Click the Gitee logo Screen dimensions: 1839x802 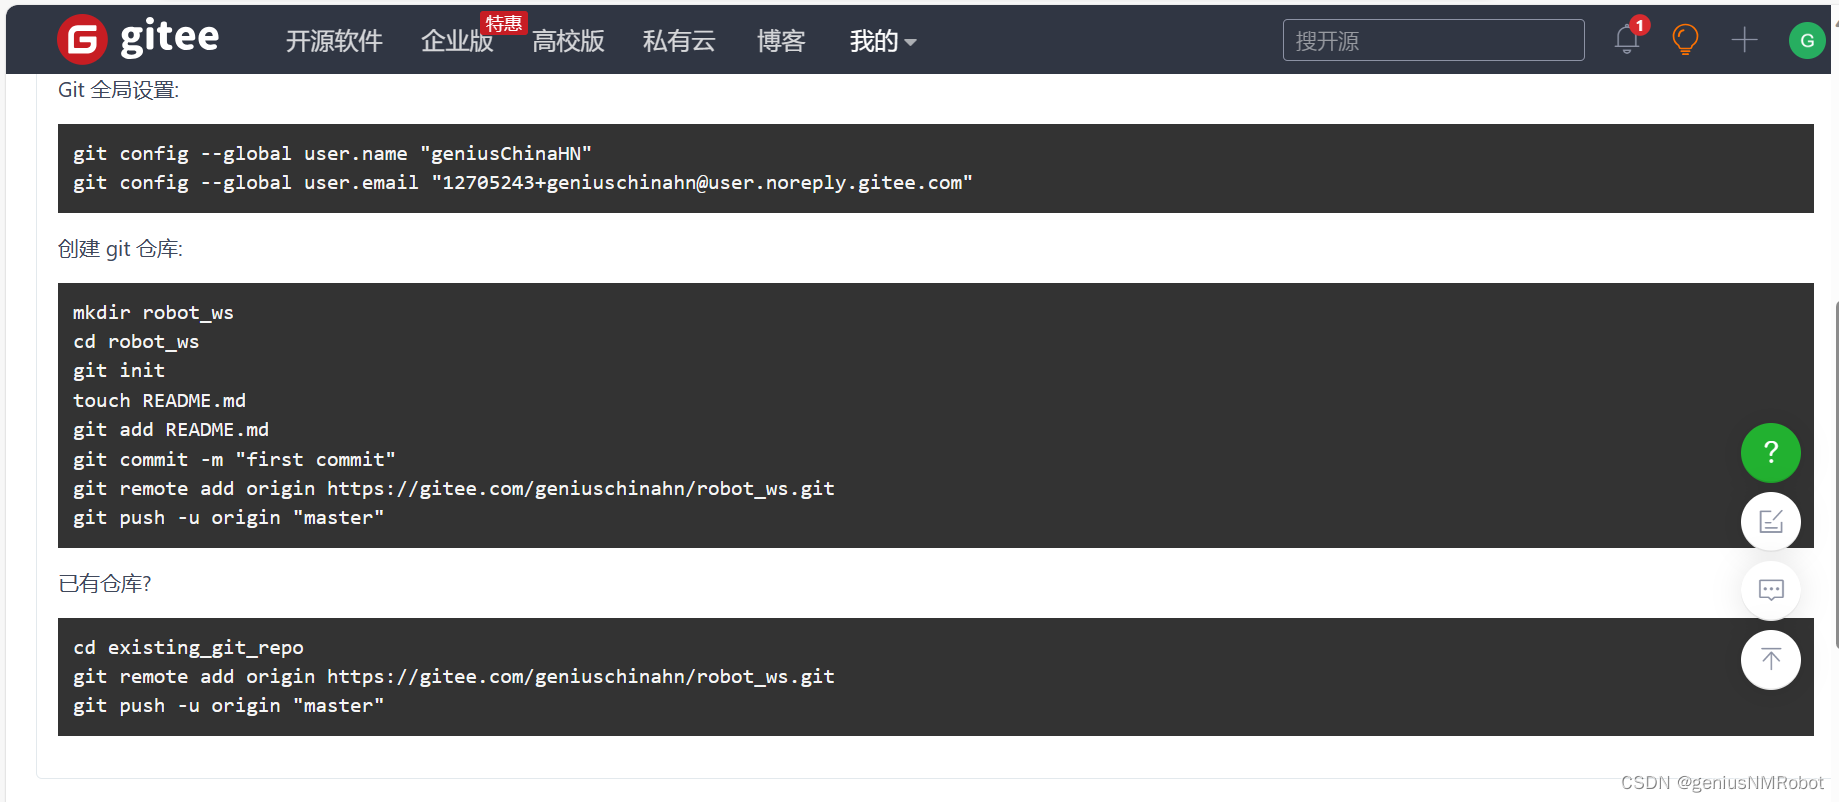(139, 40)
